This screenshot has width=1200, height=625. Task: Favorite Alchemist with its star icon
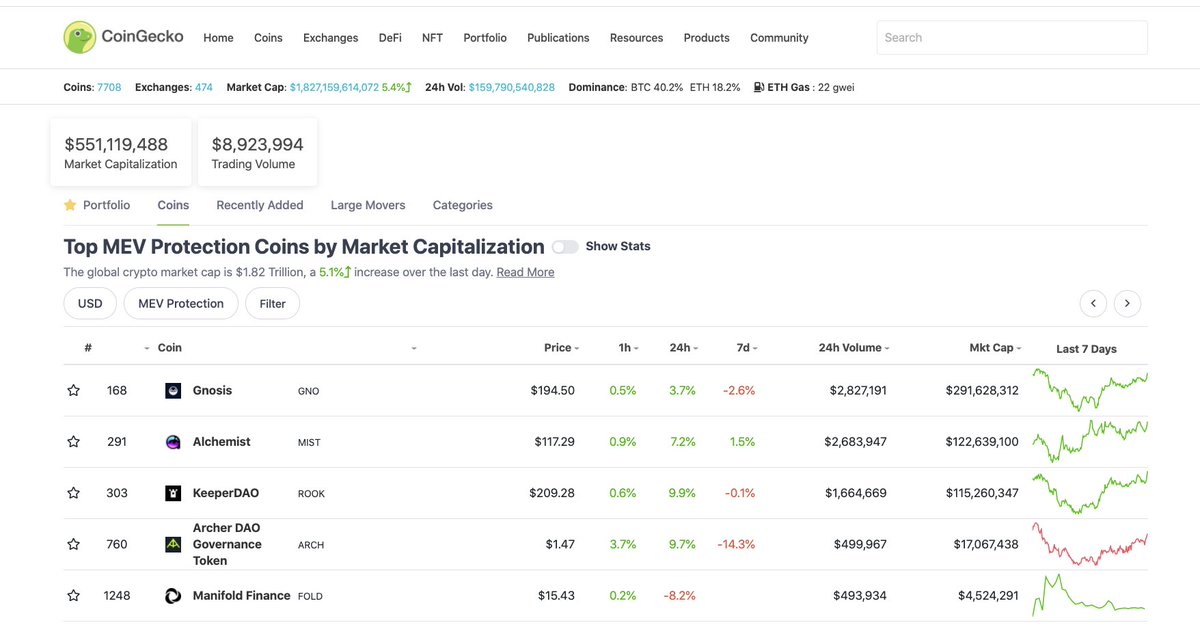pyautogui.click(x=73, y=442)
